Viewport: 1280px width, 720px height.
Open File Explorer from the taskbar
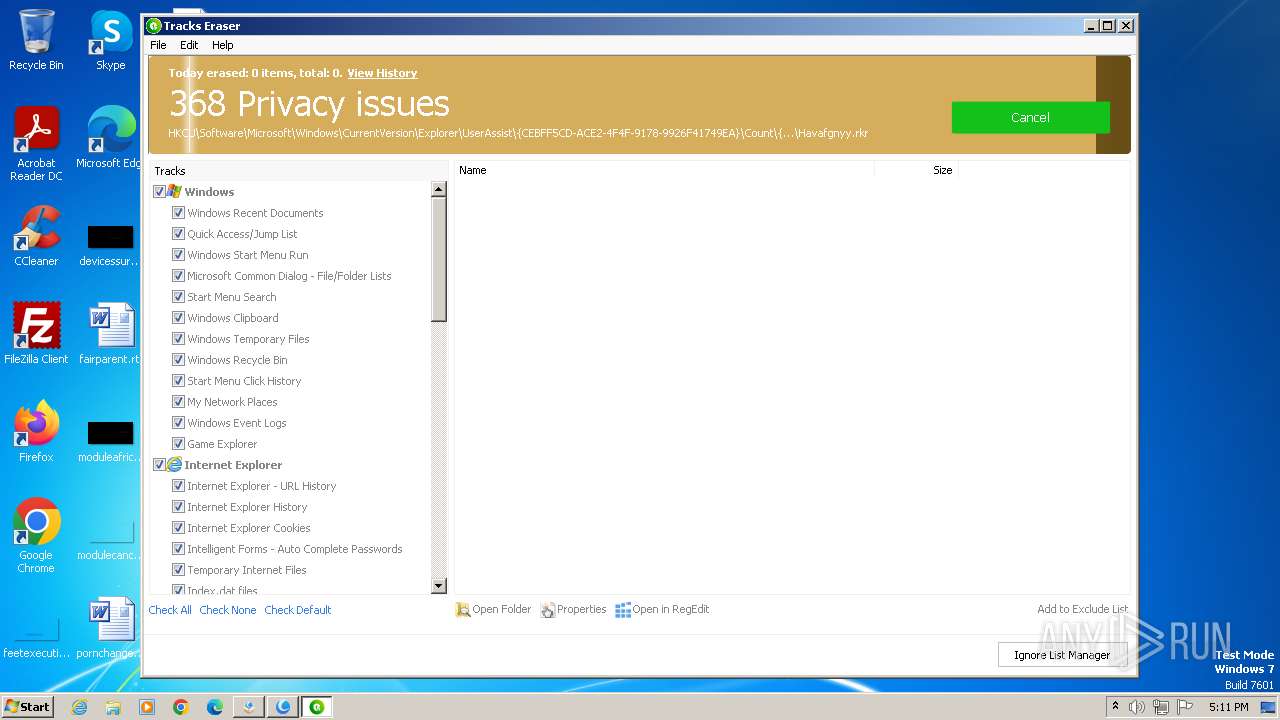113,707
